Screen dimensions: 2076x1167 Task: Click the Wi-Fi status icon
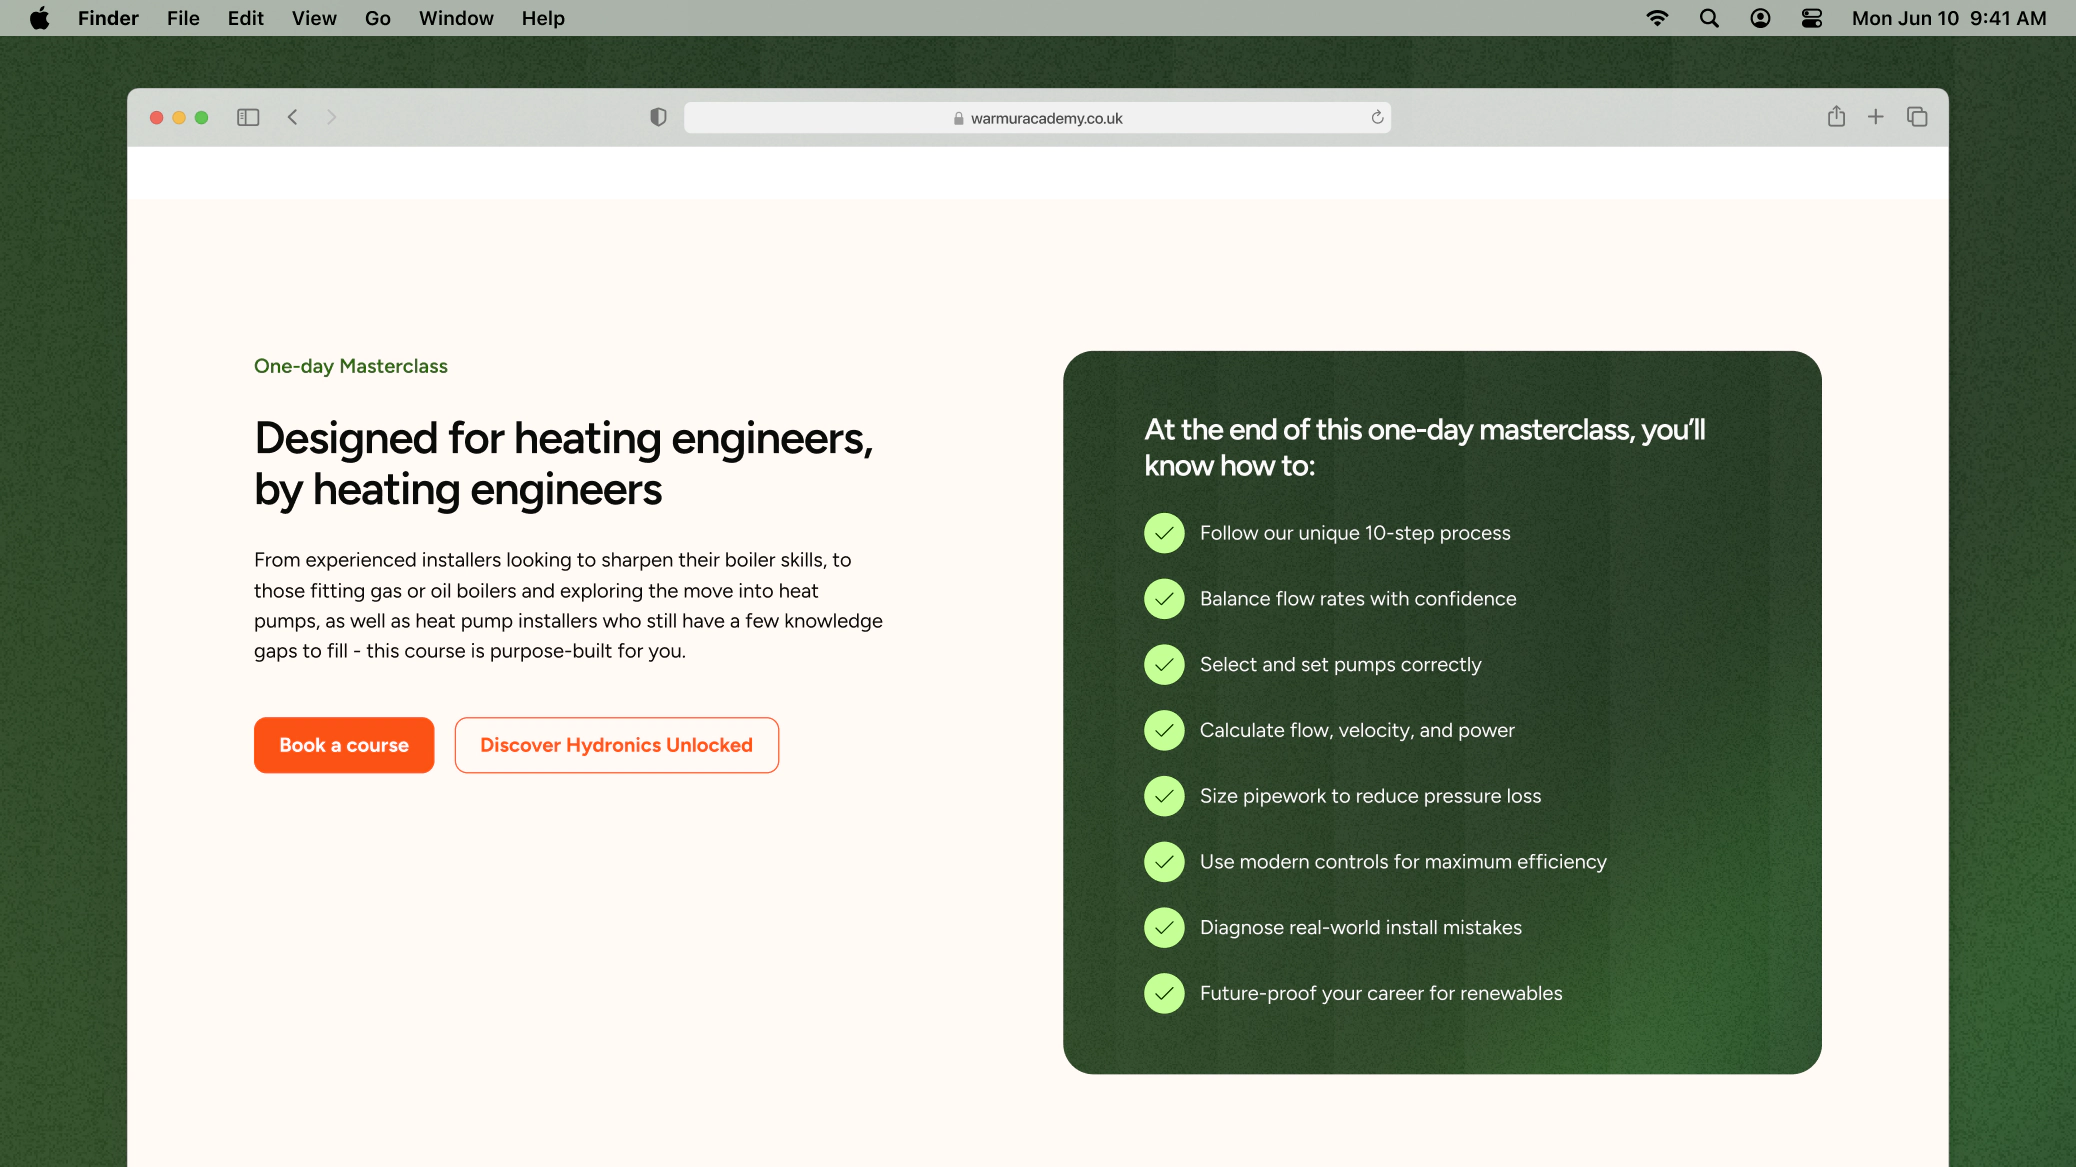coord(1657,18)
